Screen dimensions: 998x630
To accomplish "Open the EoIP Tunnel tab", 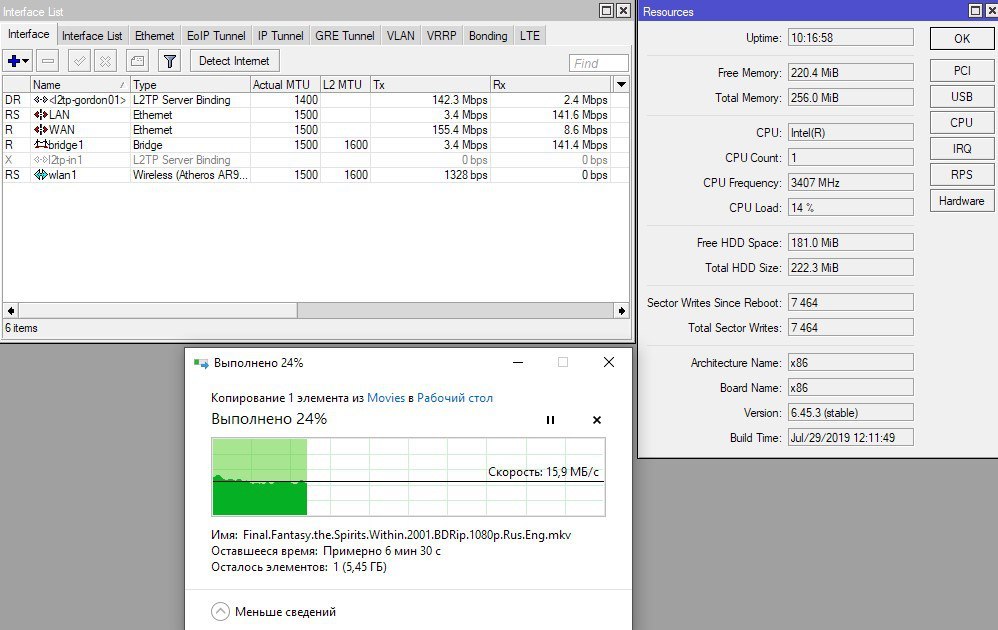I will 216,36.
